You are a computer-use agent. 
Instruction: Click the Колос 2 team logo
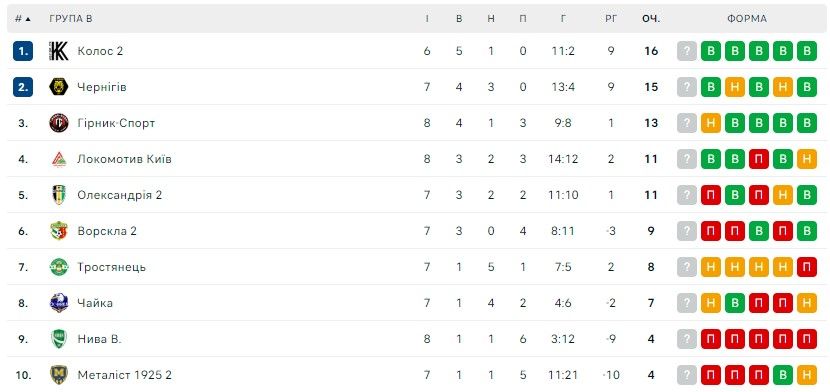[59, 51]
